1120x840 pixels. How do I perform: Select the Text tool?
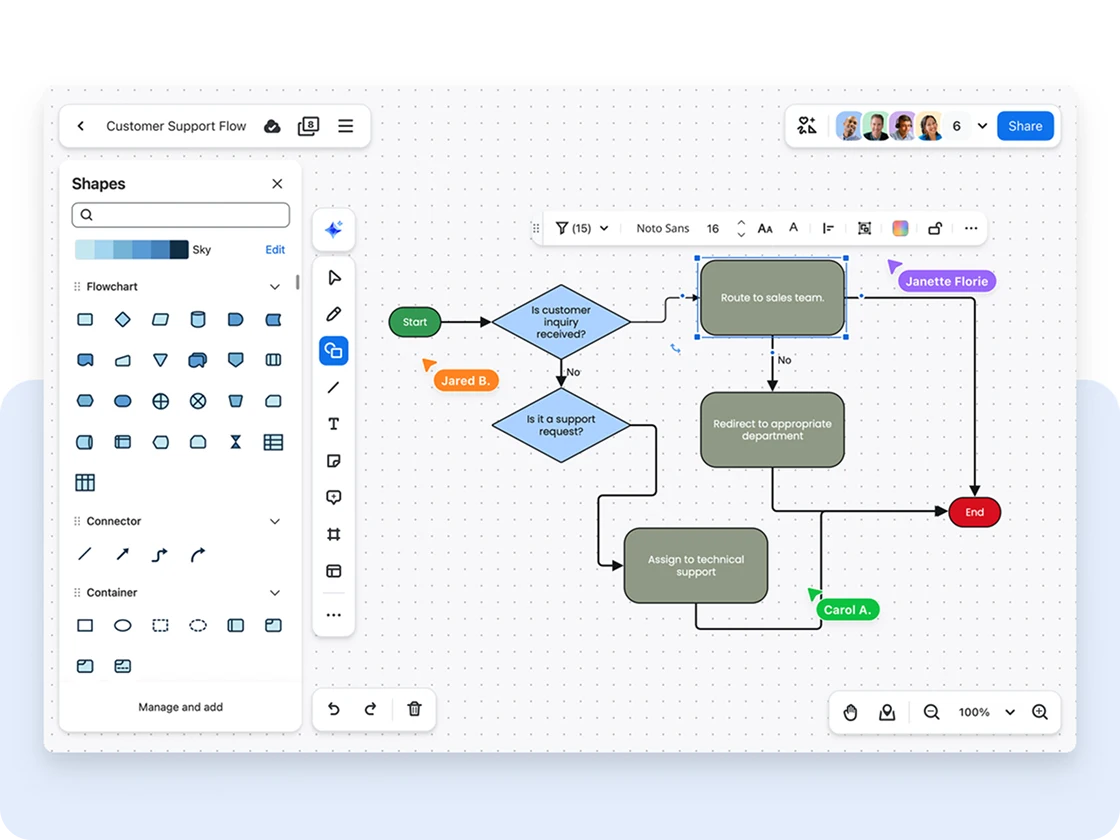click(333, 423)
